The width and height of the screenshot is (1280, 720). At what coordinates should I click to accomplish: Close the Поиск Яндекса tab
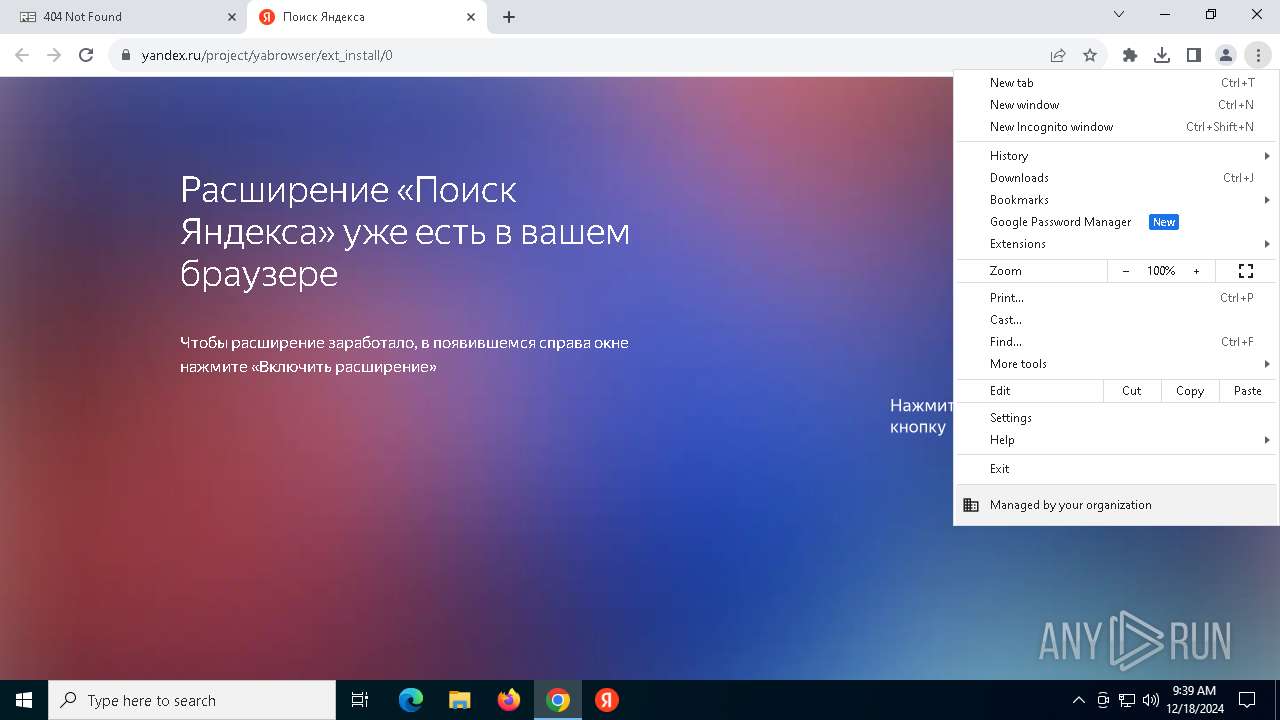[x=471, y=17]
